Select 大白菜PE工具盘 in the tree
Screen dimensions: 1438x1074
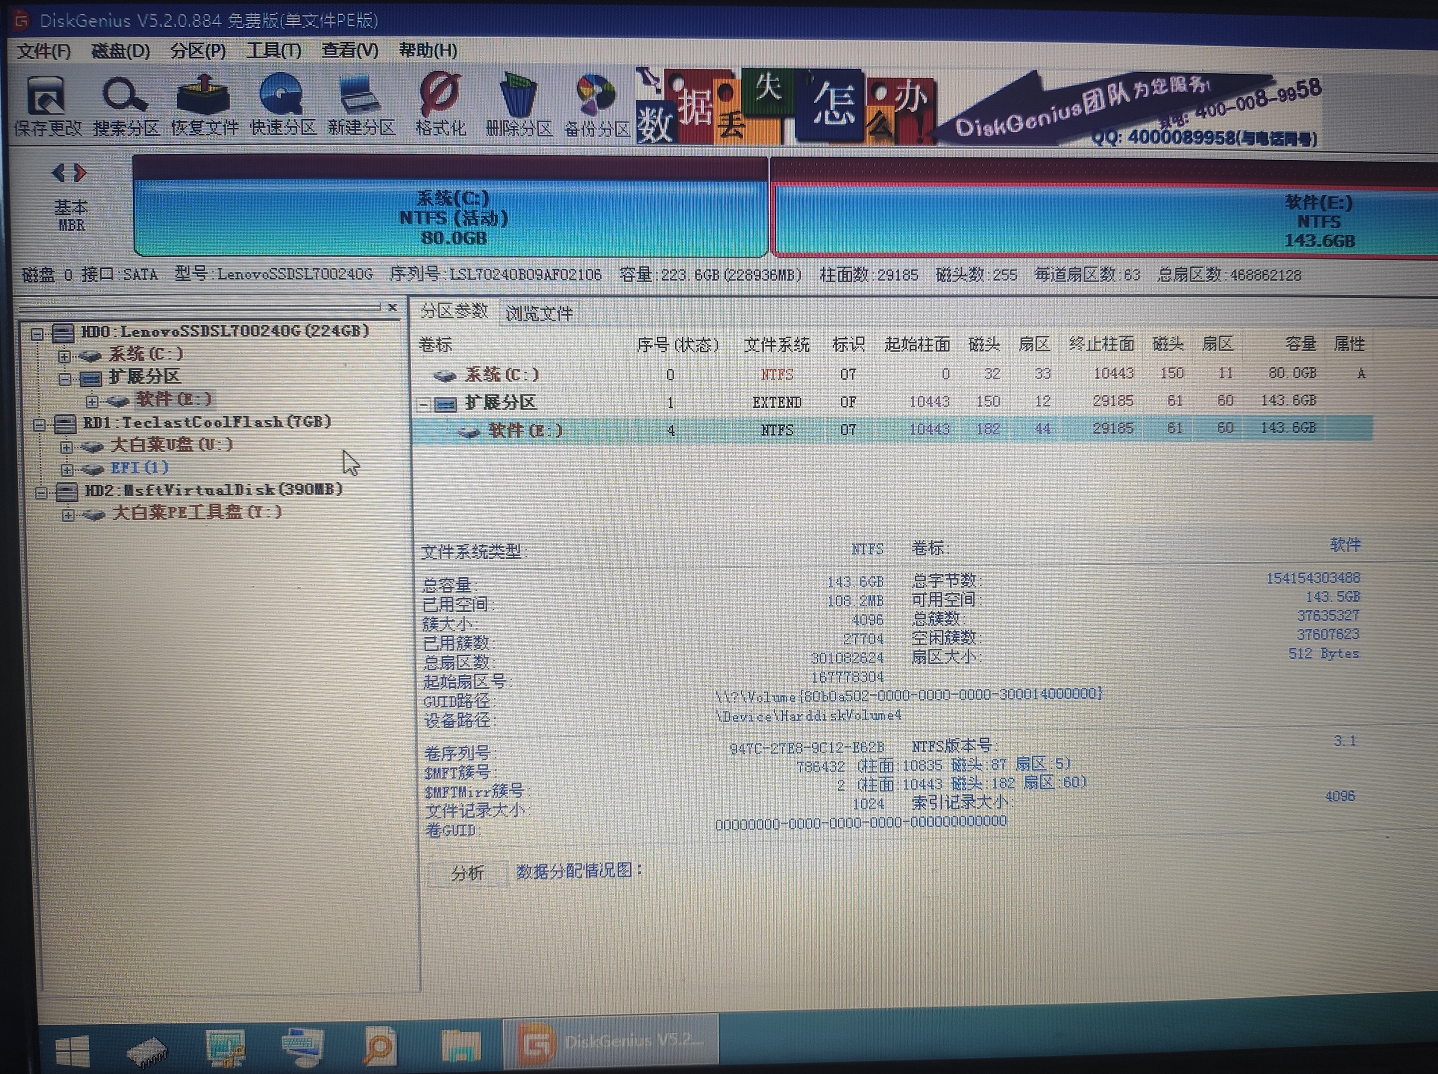(196, 512)
